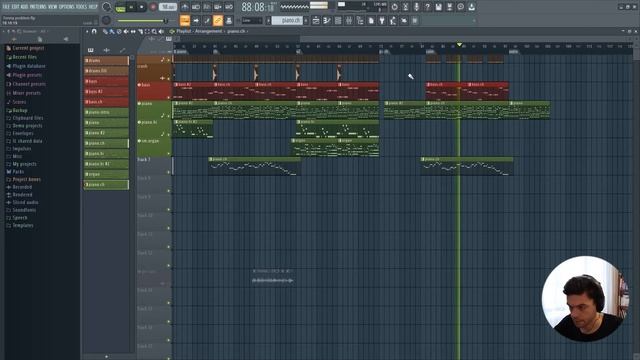Screen dimensions: 640x360
Task: Click the tempo field showing 98
Action: pyautogui.click(x=168, y=7)
